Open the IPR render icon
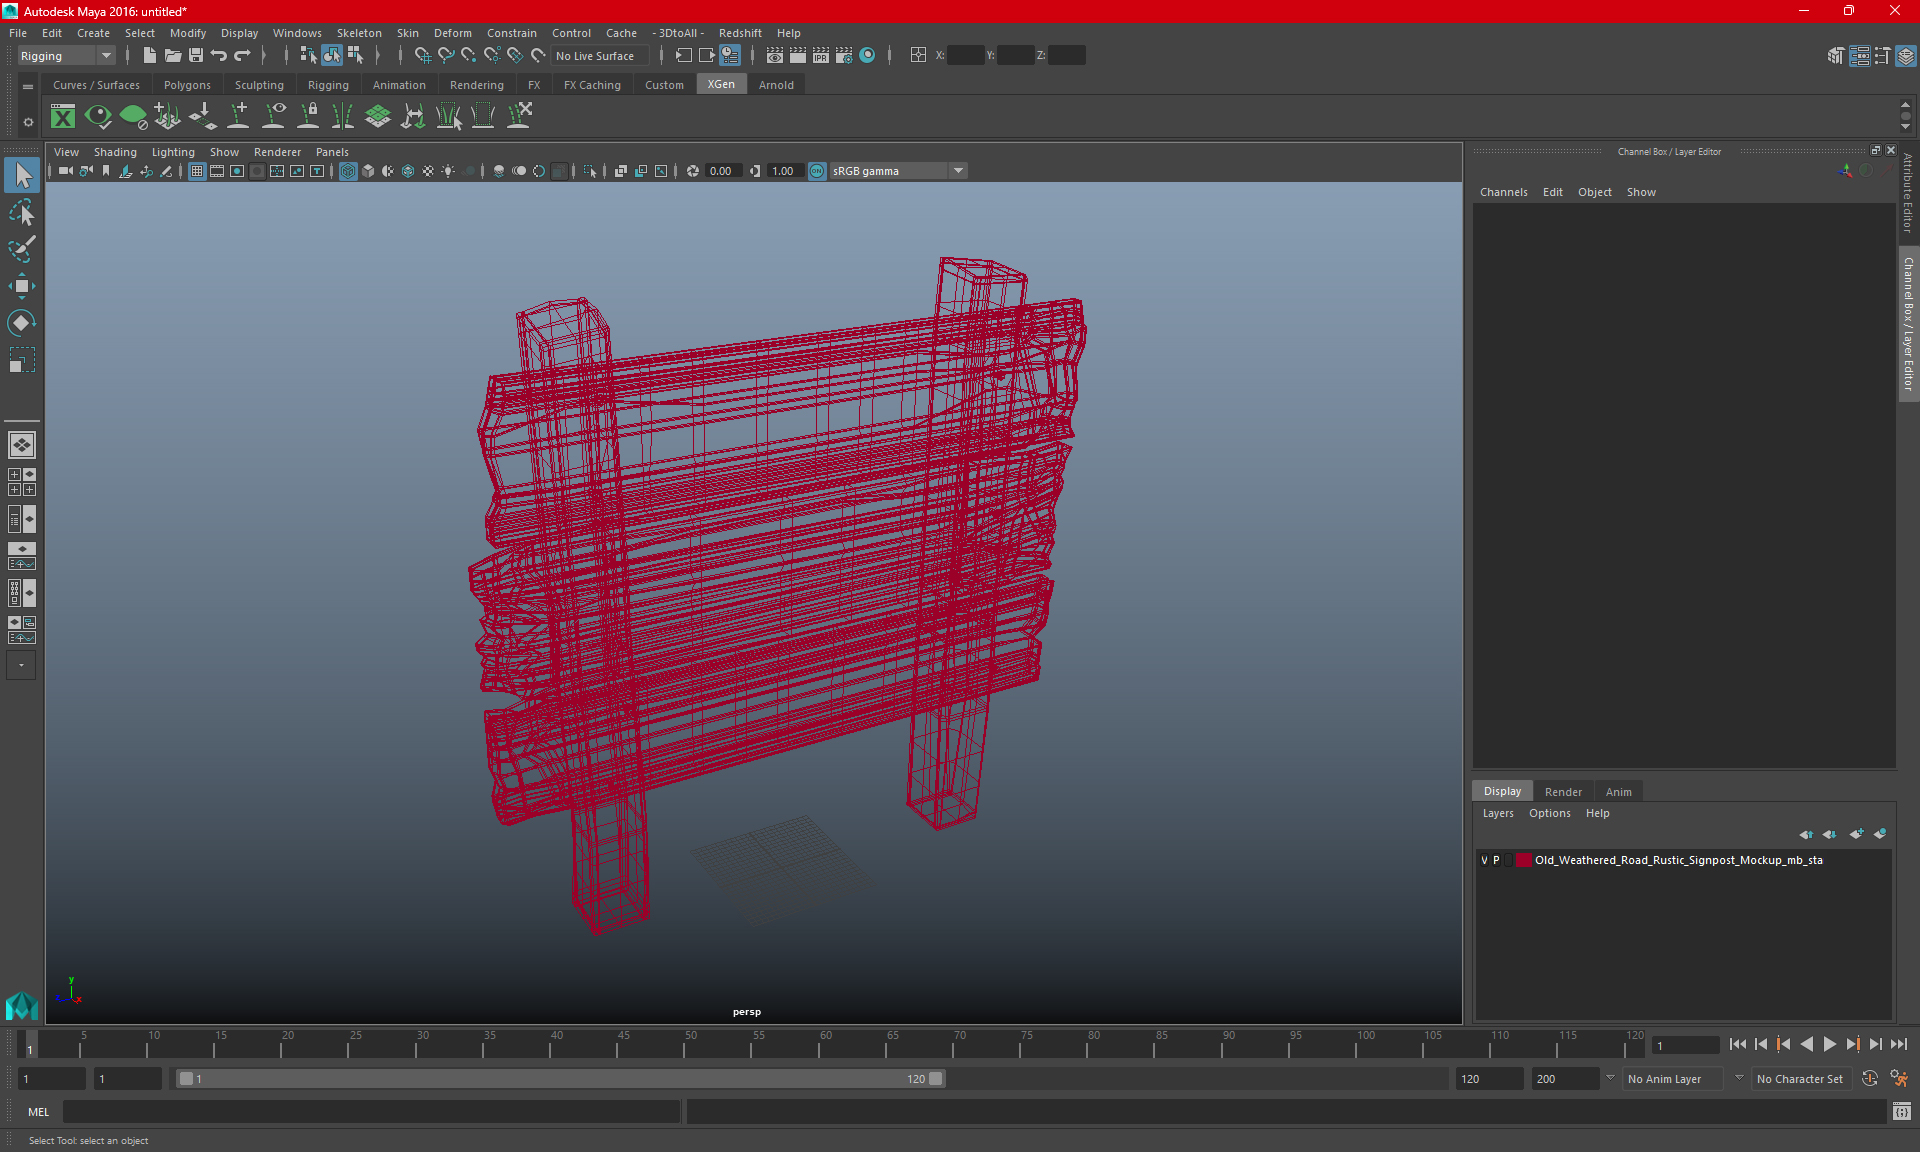1920x1152 pixels. 821,56
